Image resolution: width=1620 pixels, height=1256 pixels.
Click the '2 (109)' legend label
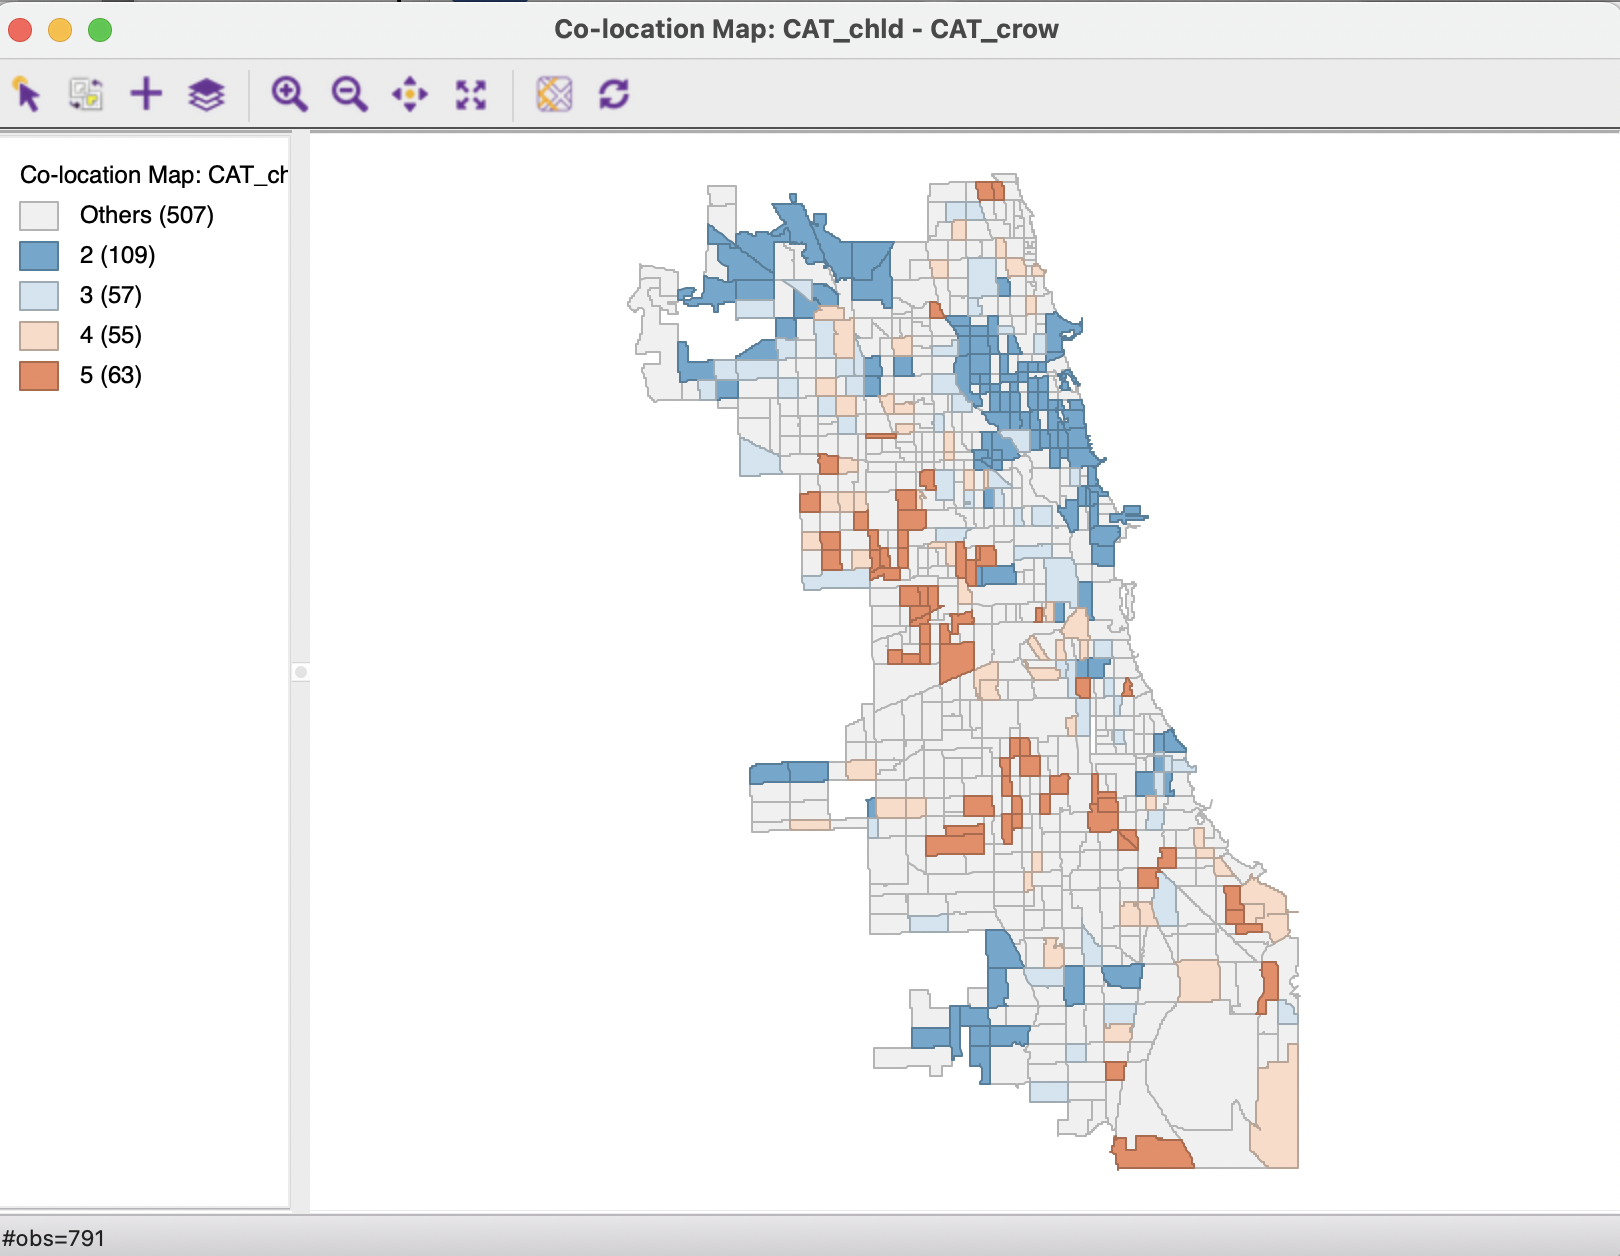click(x=118, y=255)
